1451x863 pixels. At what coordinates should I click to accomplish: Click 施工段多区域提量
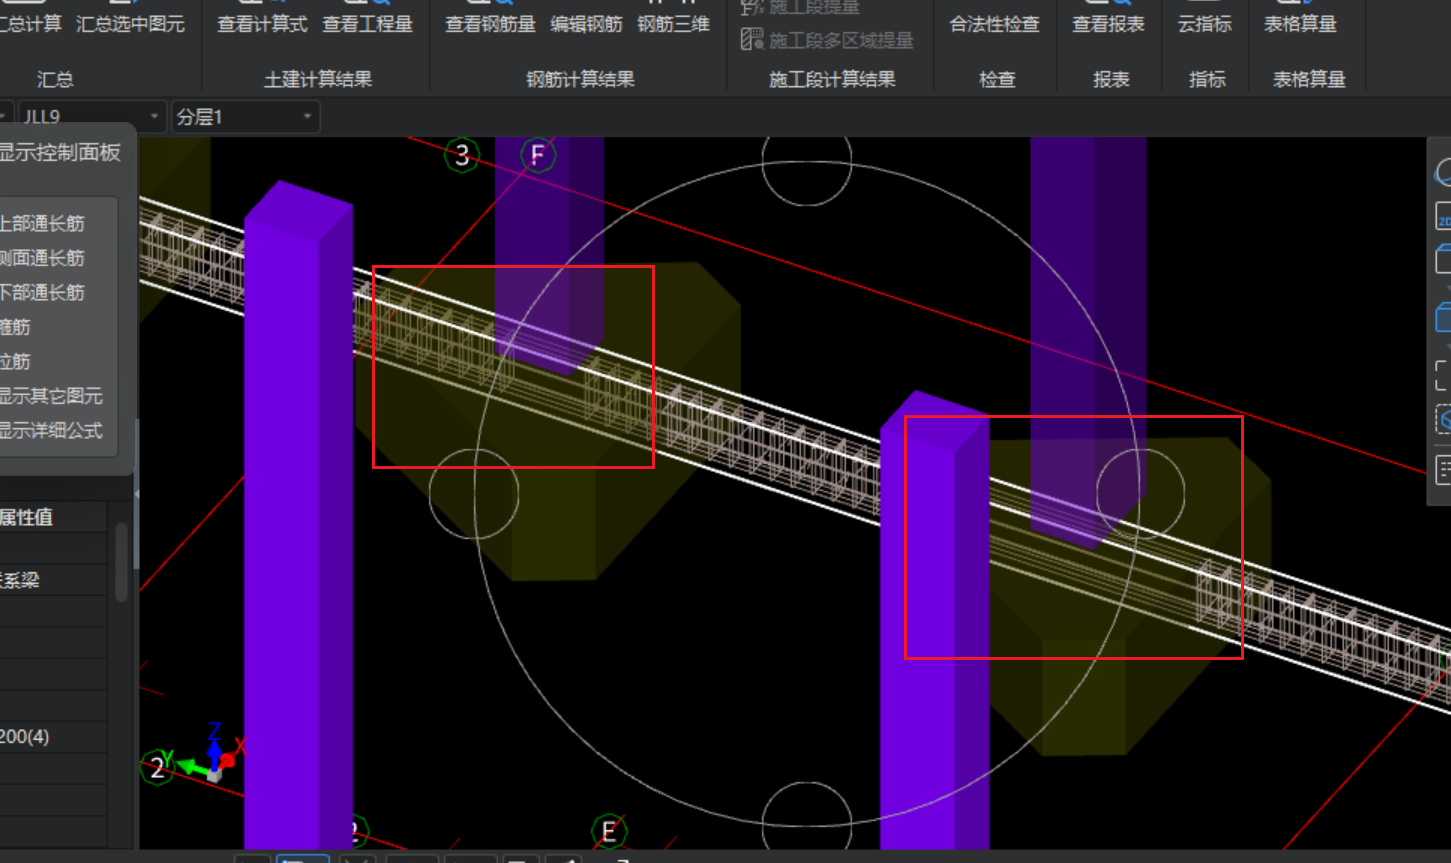tap(828, 40)
